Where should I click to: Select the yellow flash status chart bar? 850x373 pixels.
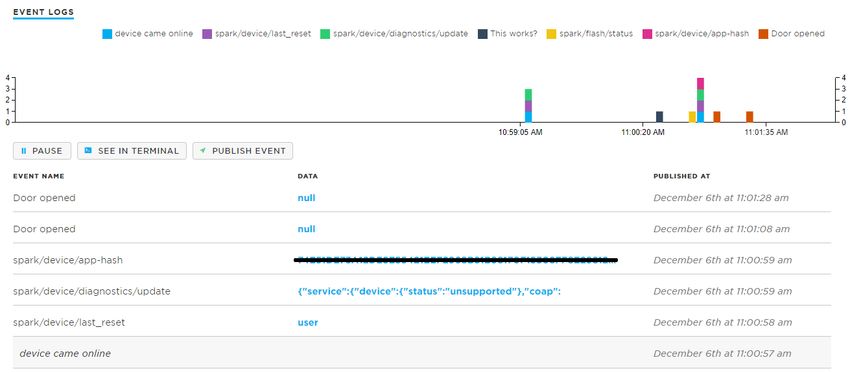[x=692, y=117]
